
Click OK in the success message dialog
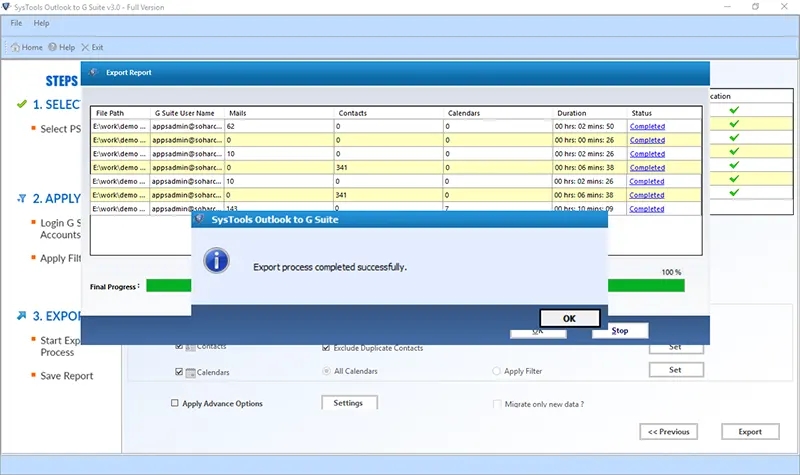coord(569,318)
